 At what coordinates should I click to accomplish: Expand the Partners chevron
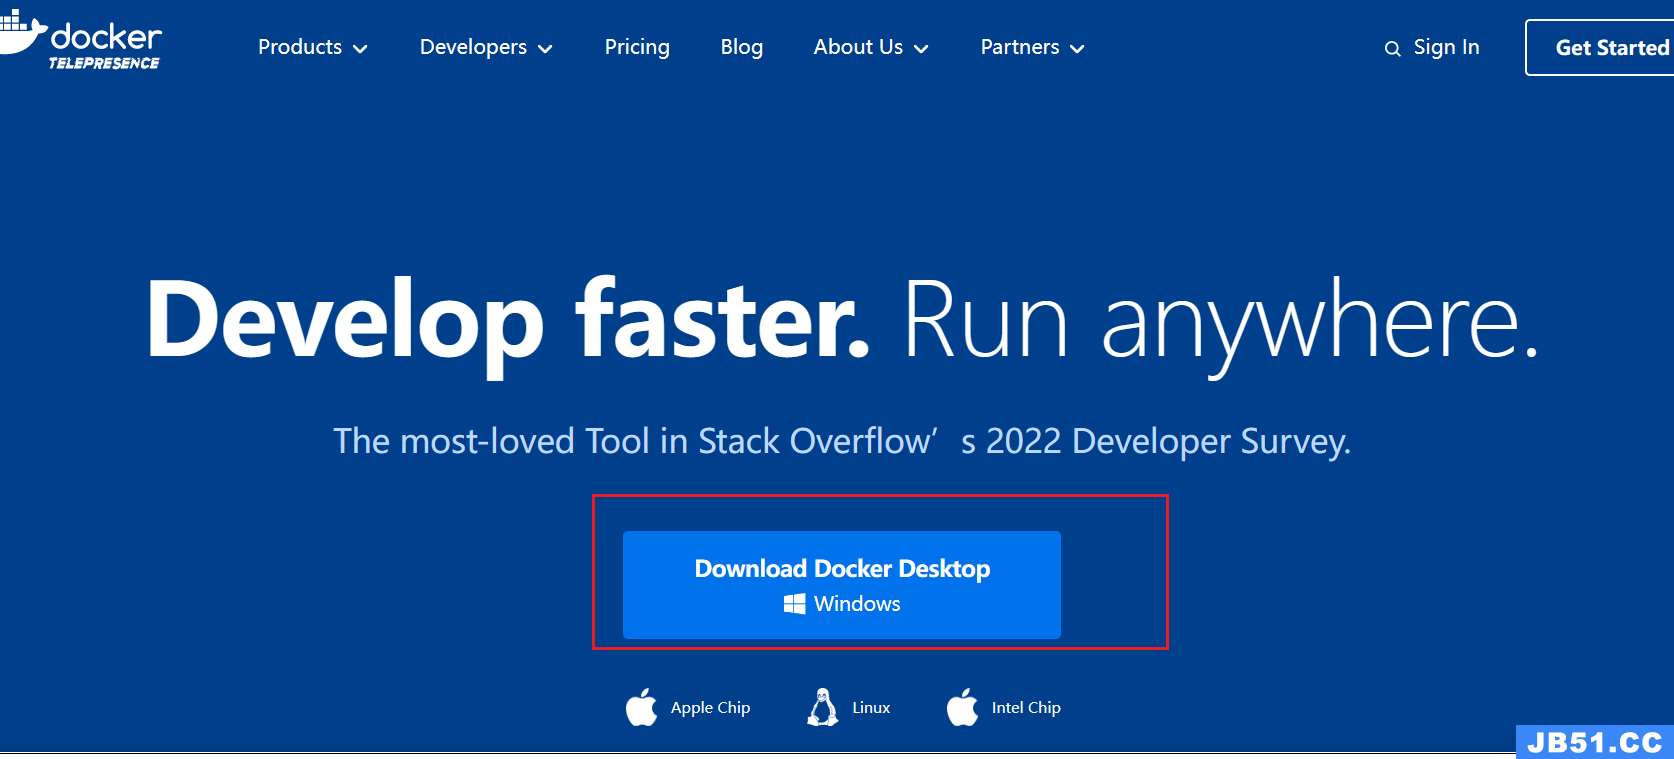[x=1077, y=49]
